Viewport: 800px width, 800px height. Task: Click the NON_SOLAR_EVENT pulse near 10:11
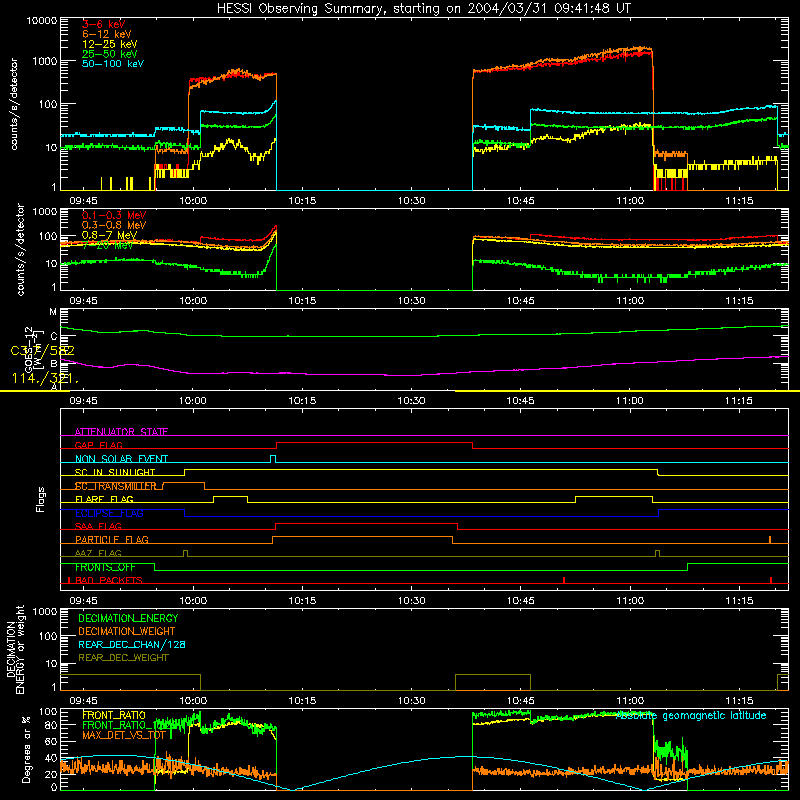pyautogui.click(x=273, y=458)
